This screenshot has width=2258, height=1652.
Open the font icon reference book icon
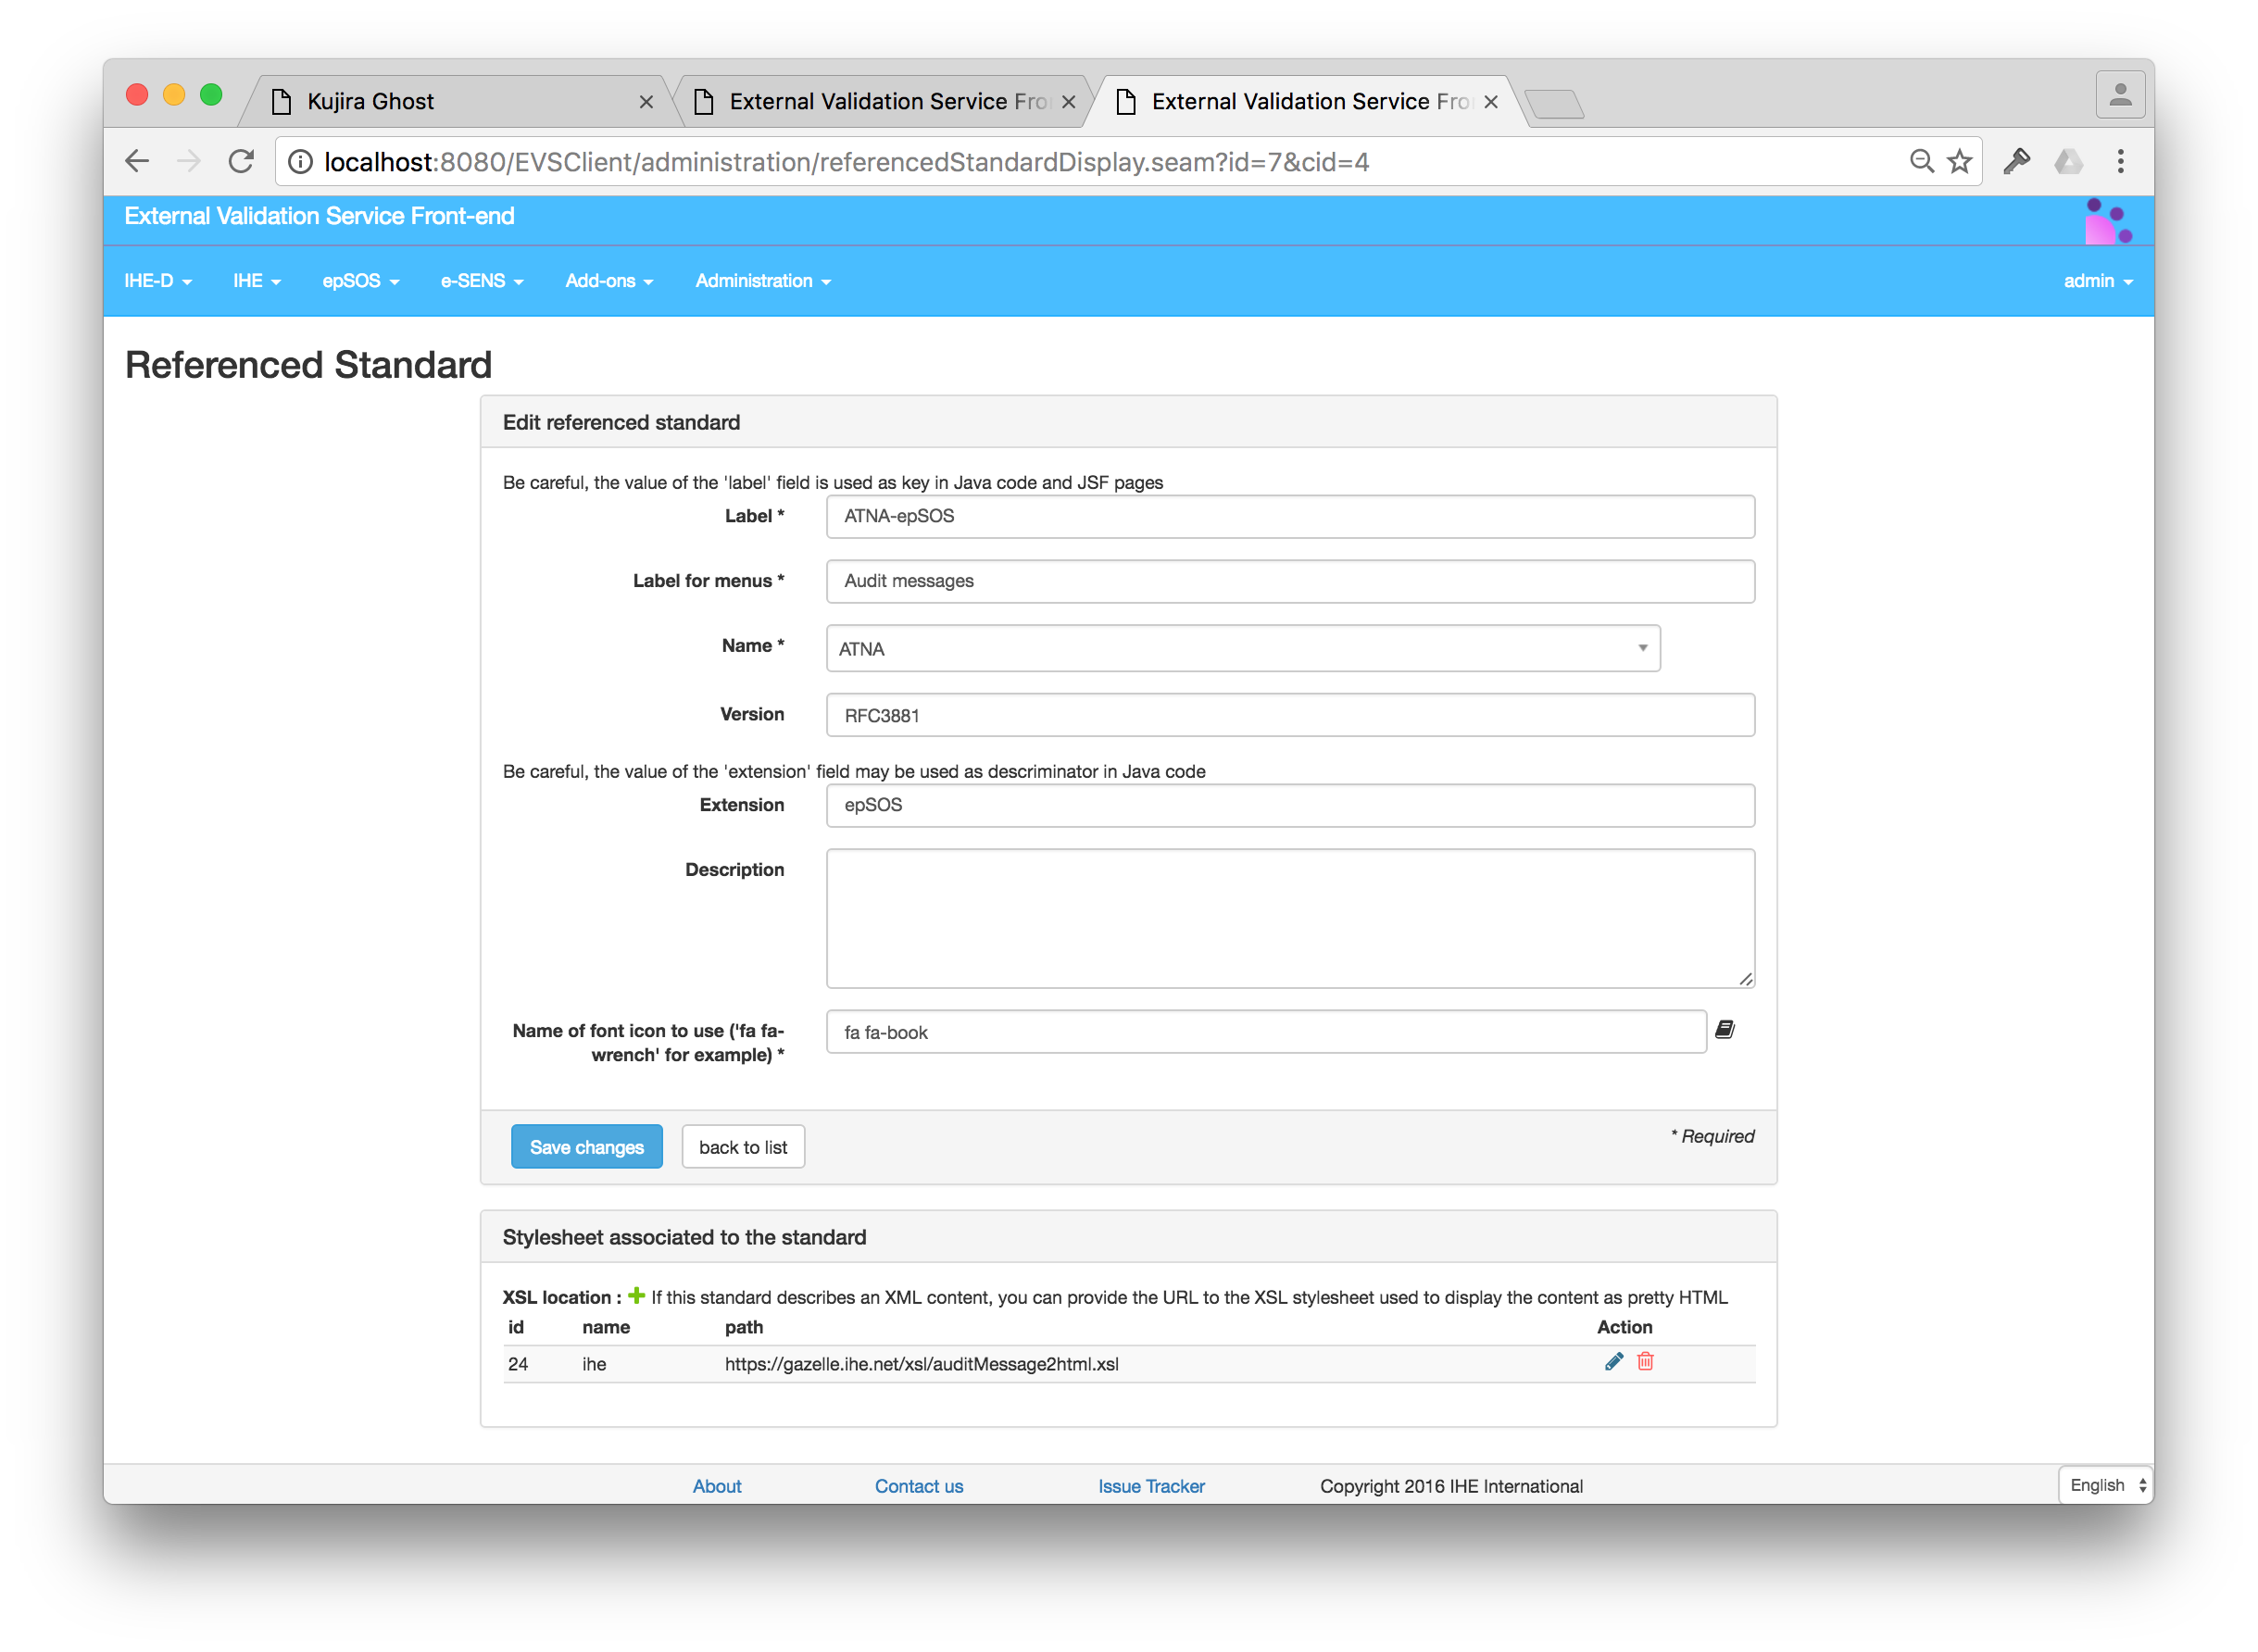coord(1725,1030)
